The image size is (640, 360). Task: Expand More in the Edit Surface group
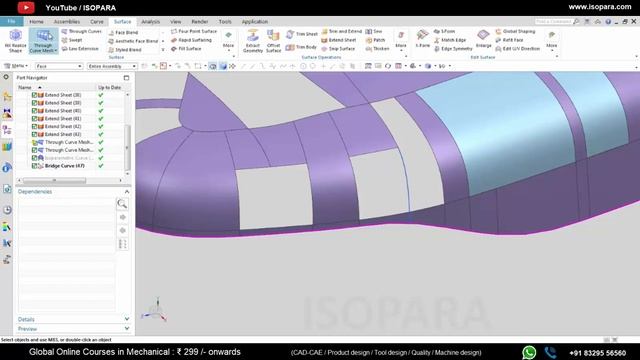point(551,40)
